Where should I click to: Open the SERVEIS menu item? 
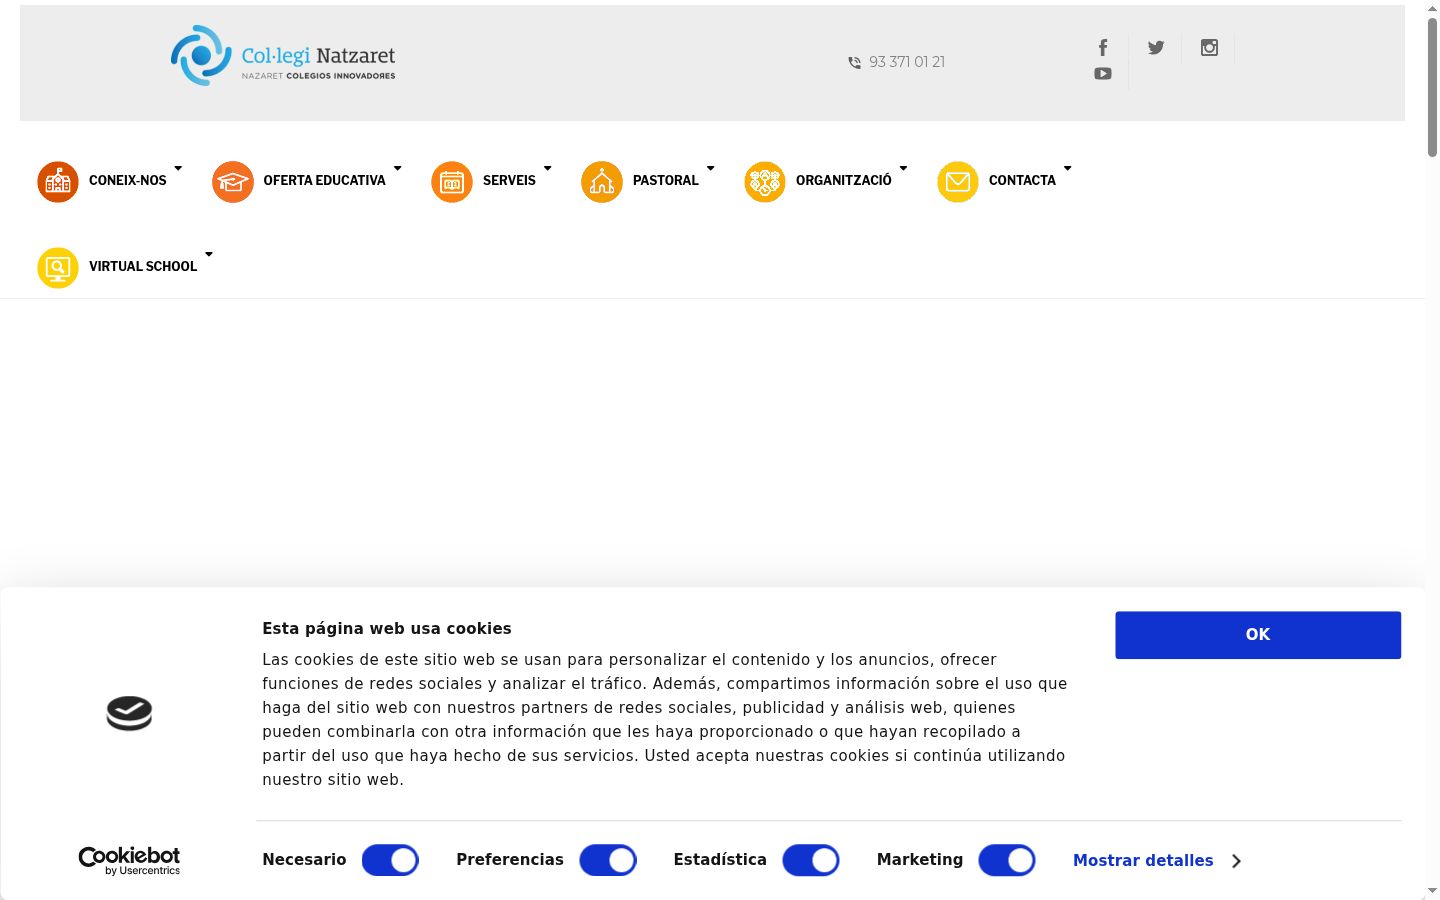pos(509,181)
